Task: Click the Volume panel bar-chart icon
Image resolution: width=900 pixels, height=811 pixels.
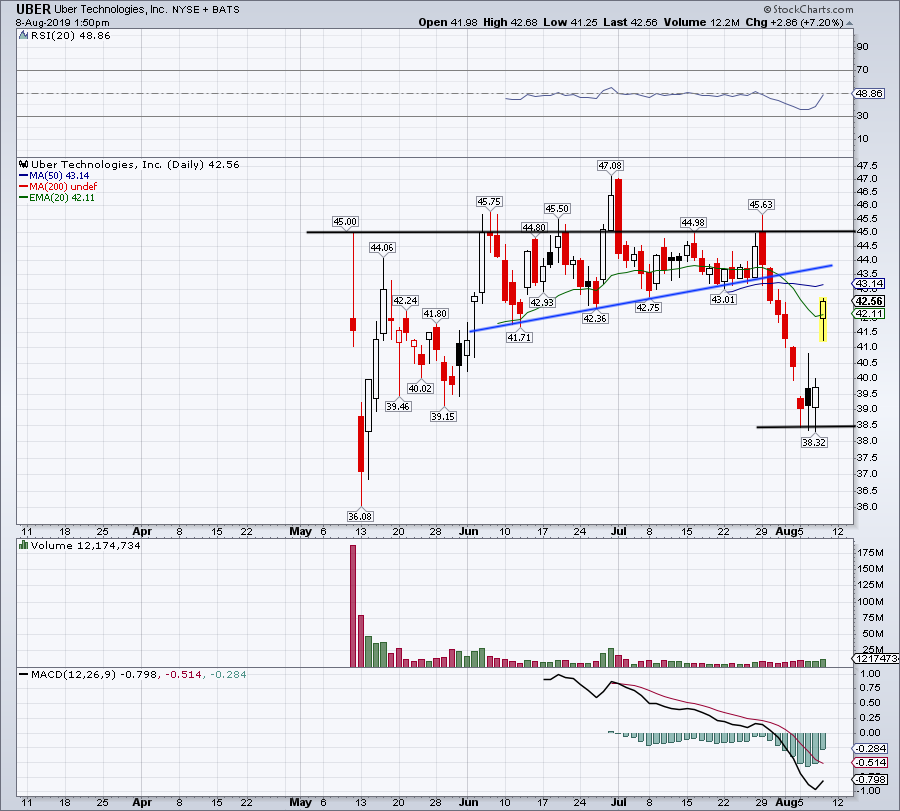Action: pyautogui.click(x=24, y=545)
